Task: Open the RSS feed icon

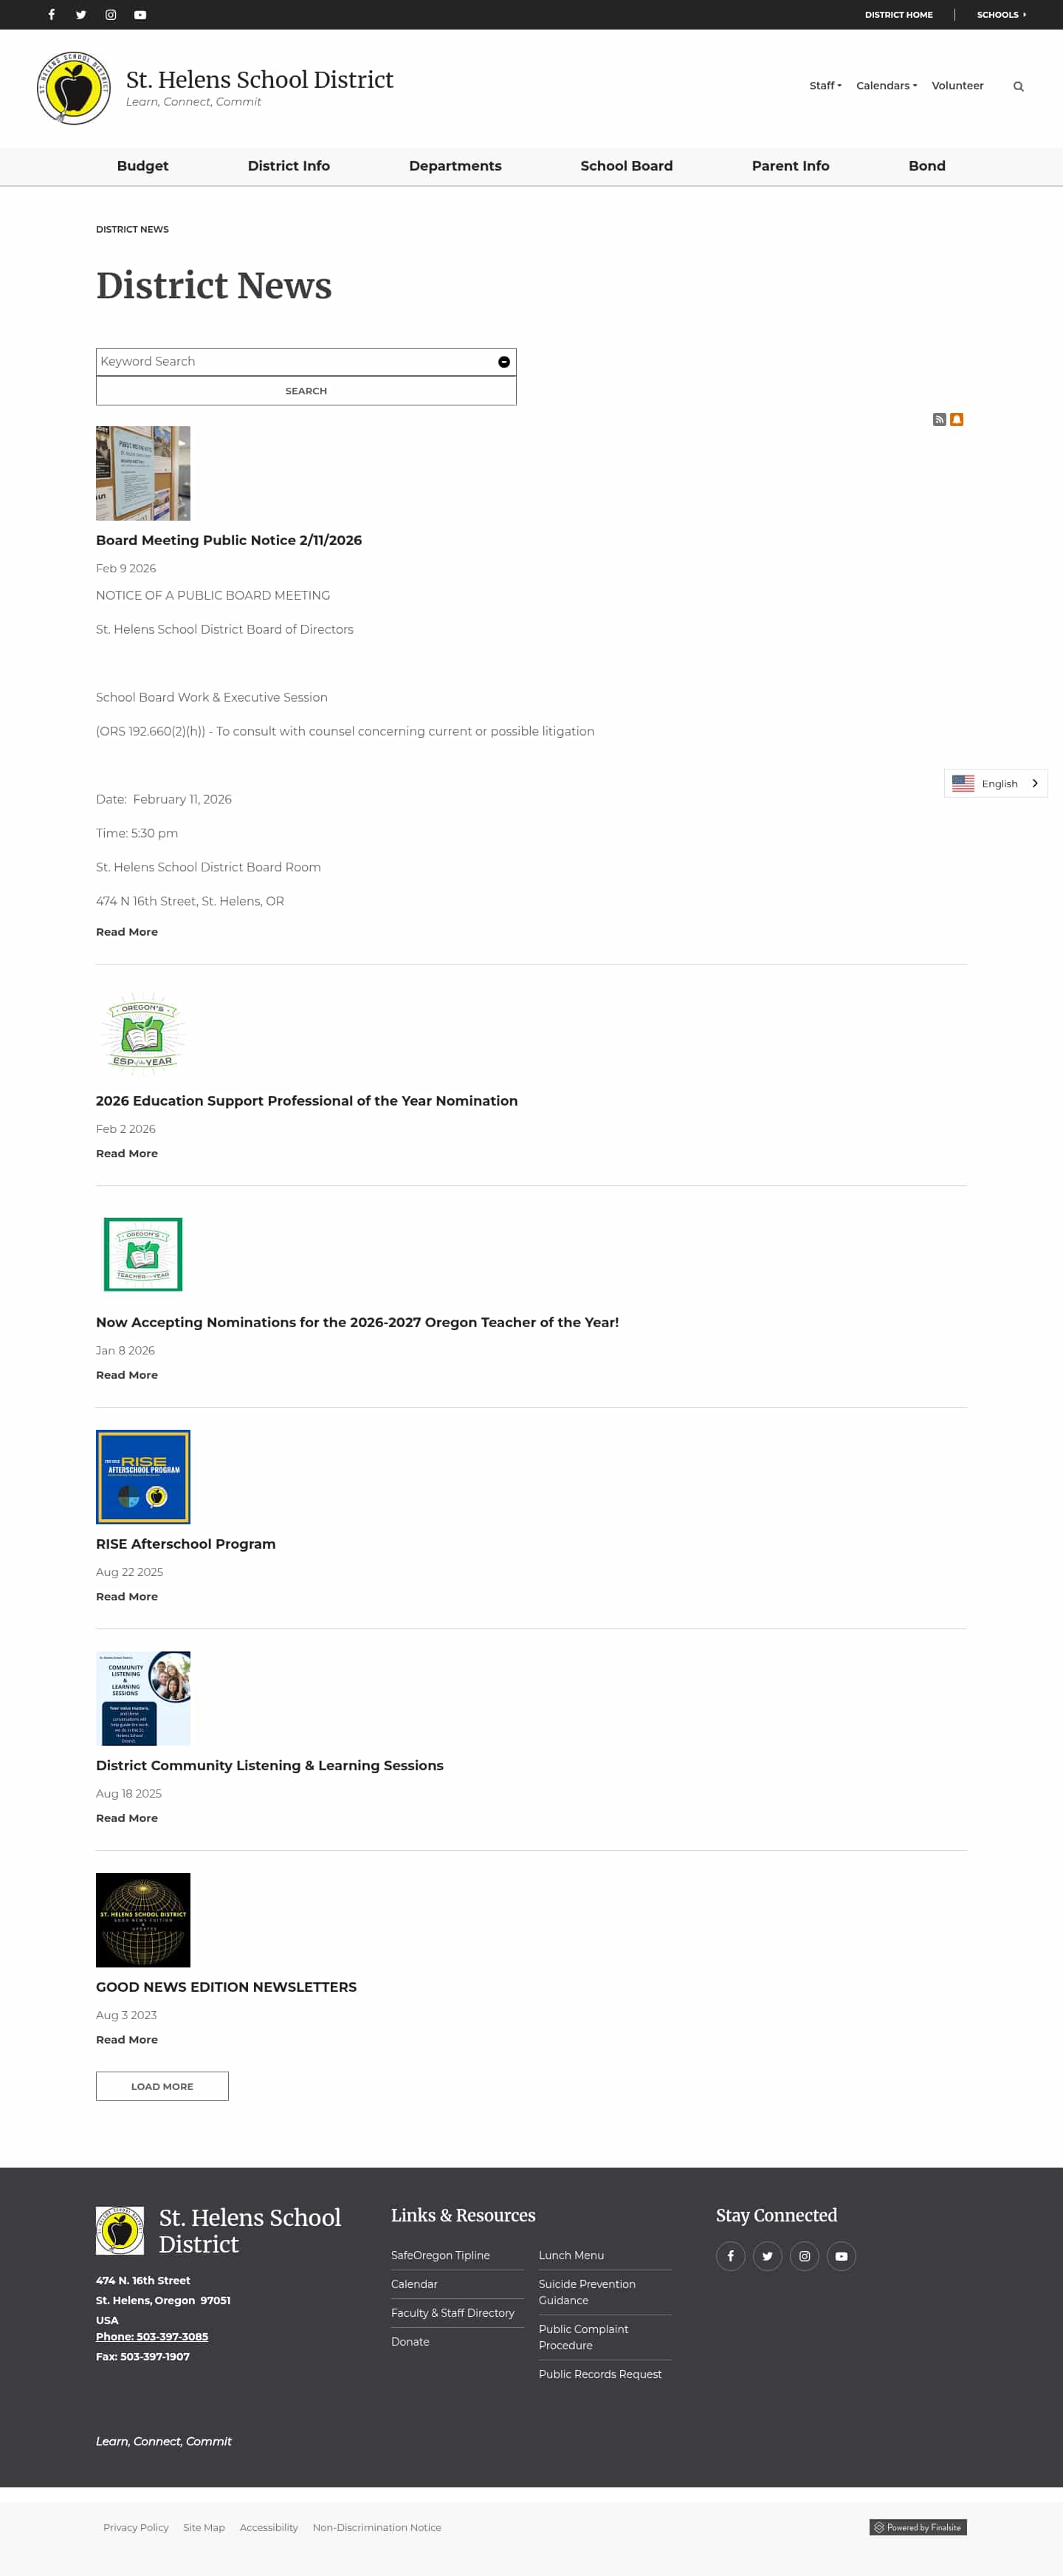Action: [x=939, y=420]
